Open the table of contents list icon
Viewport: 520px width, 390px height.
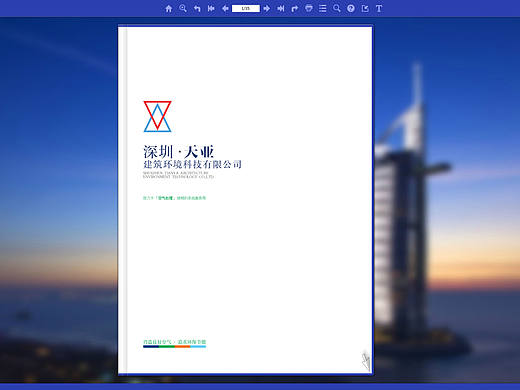pyautogui.click(x=323, y=9)
